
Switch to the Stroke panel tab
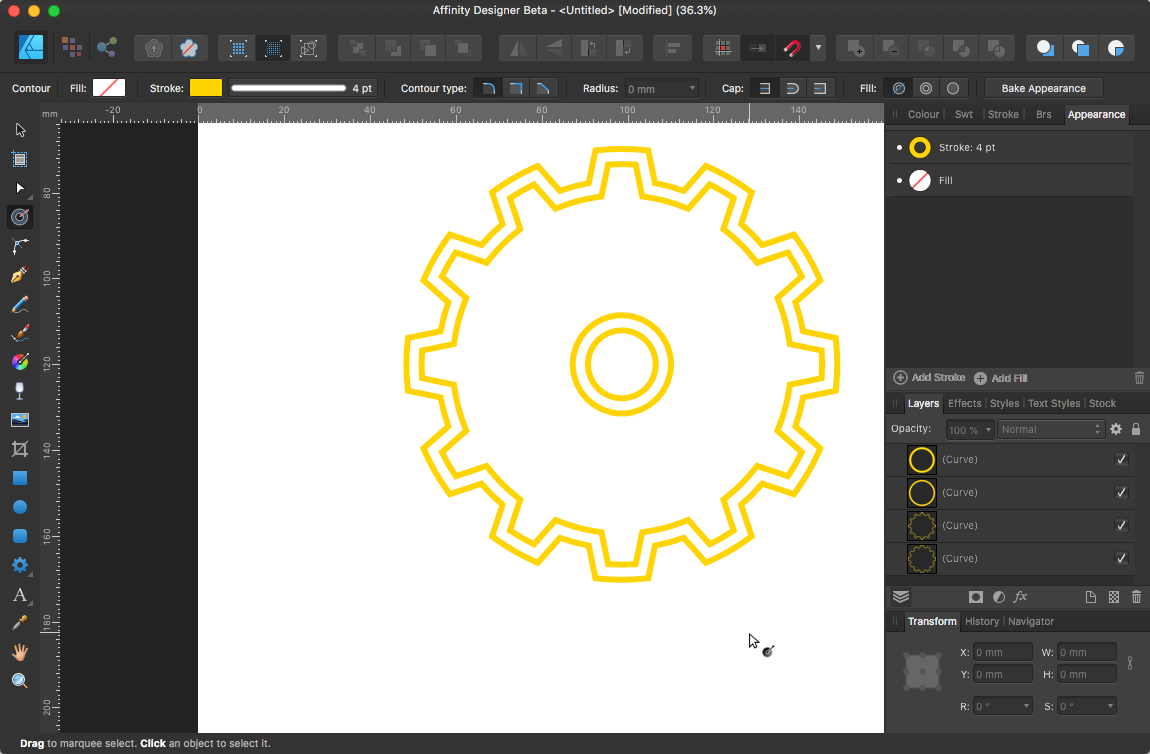(x=1003, y=115)
